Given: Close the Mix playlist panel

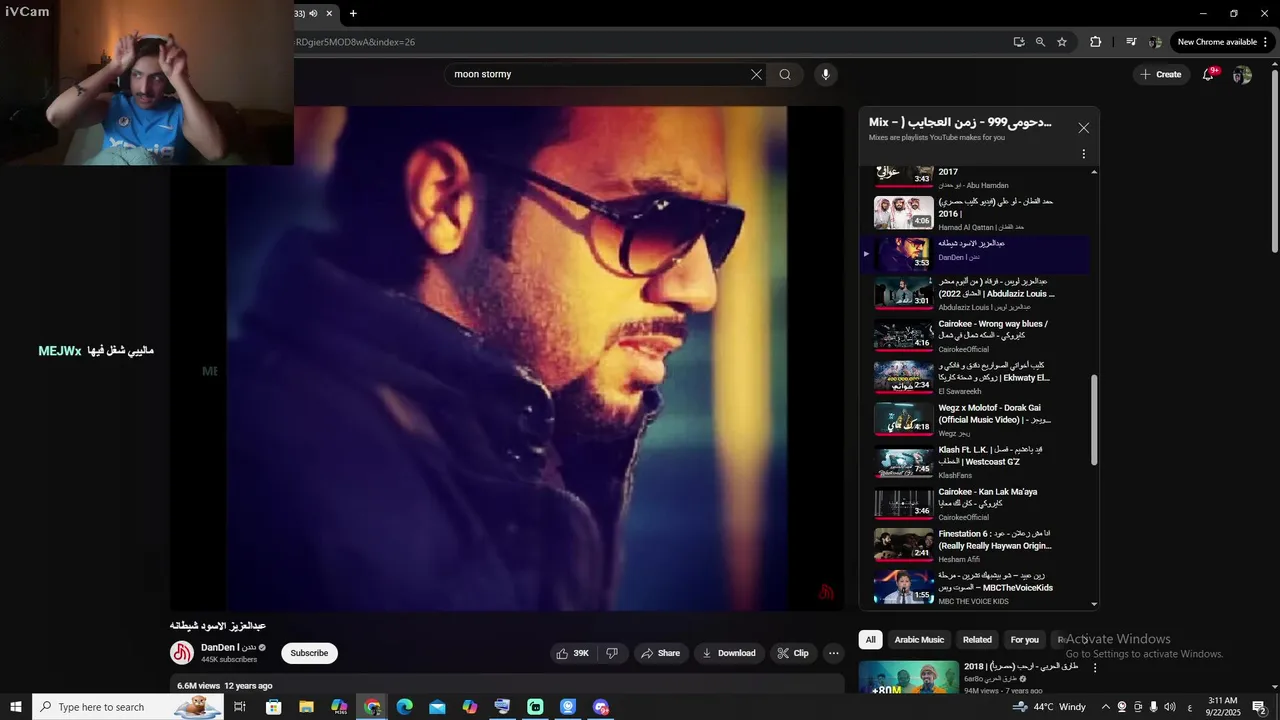Looking at the screenshot, I should coord(1083,128).
